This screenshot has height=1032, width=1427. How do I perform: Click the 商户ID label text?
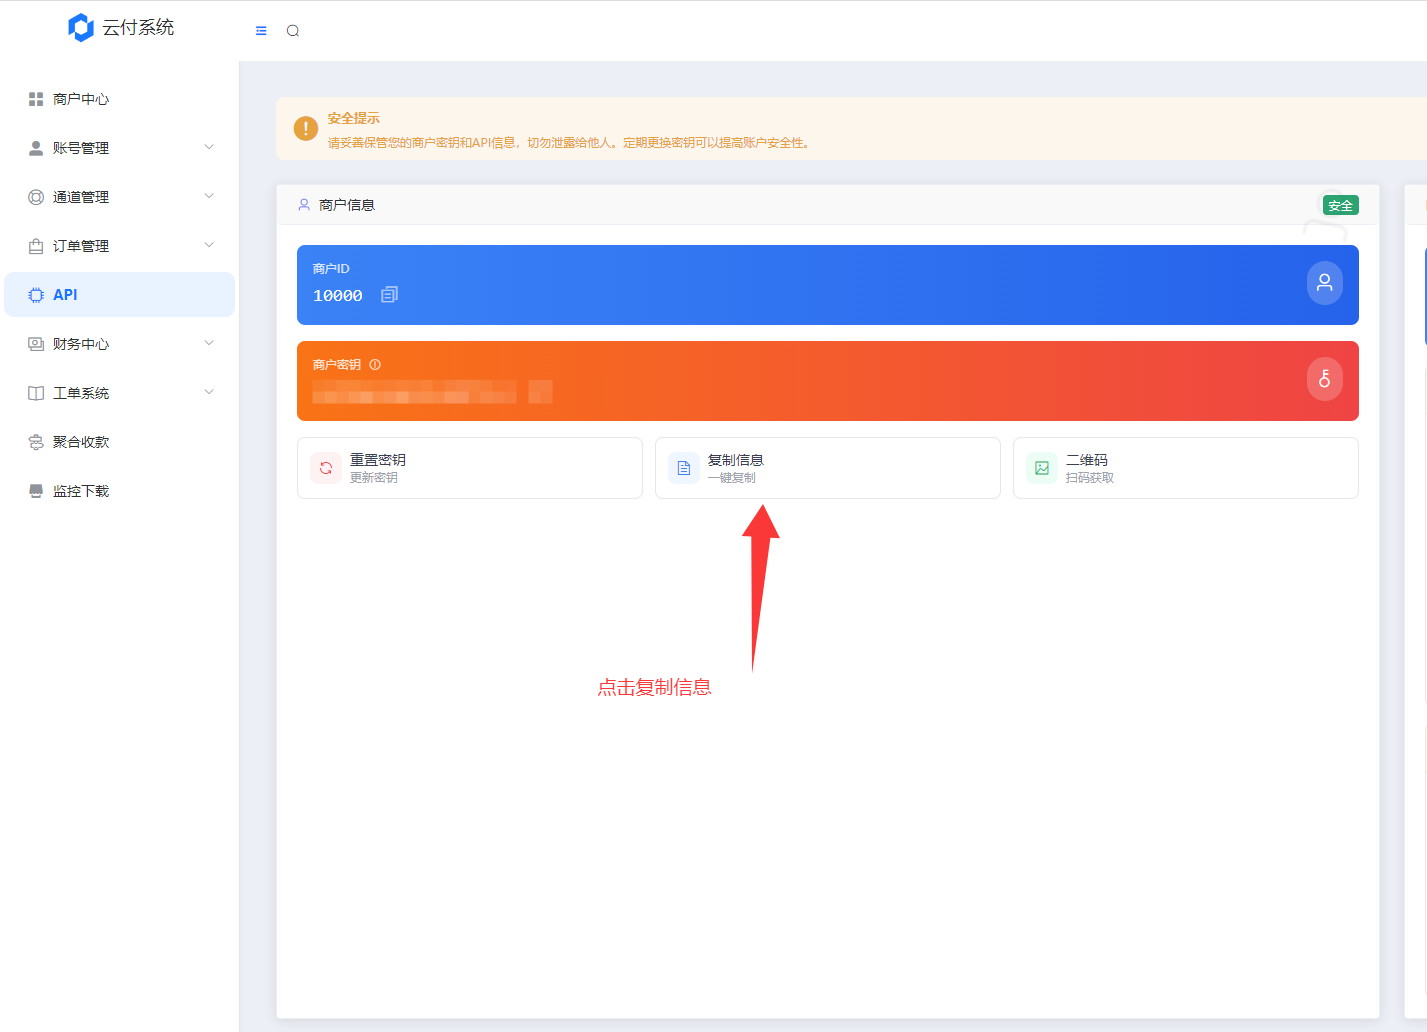tap(331, 269)
